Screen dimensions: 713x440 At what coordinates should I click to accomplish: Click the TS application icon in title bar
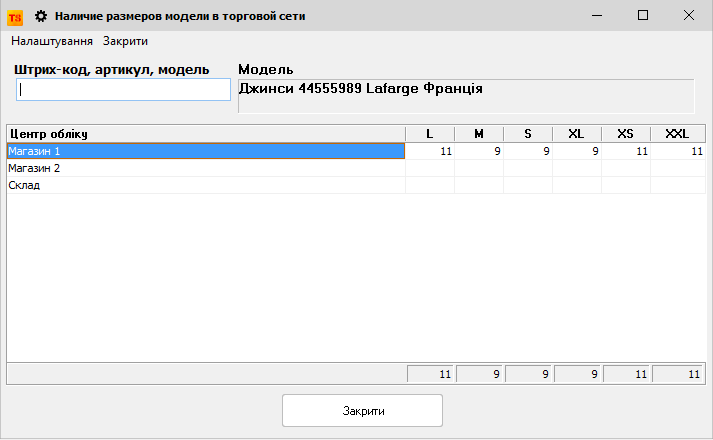pos(15,16)
